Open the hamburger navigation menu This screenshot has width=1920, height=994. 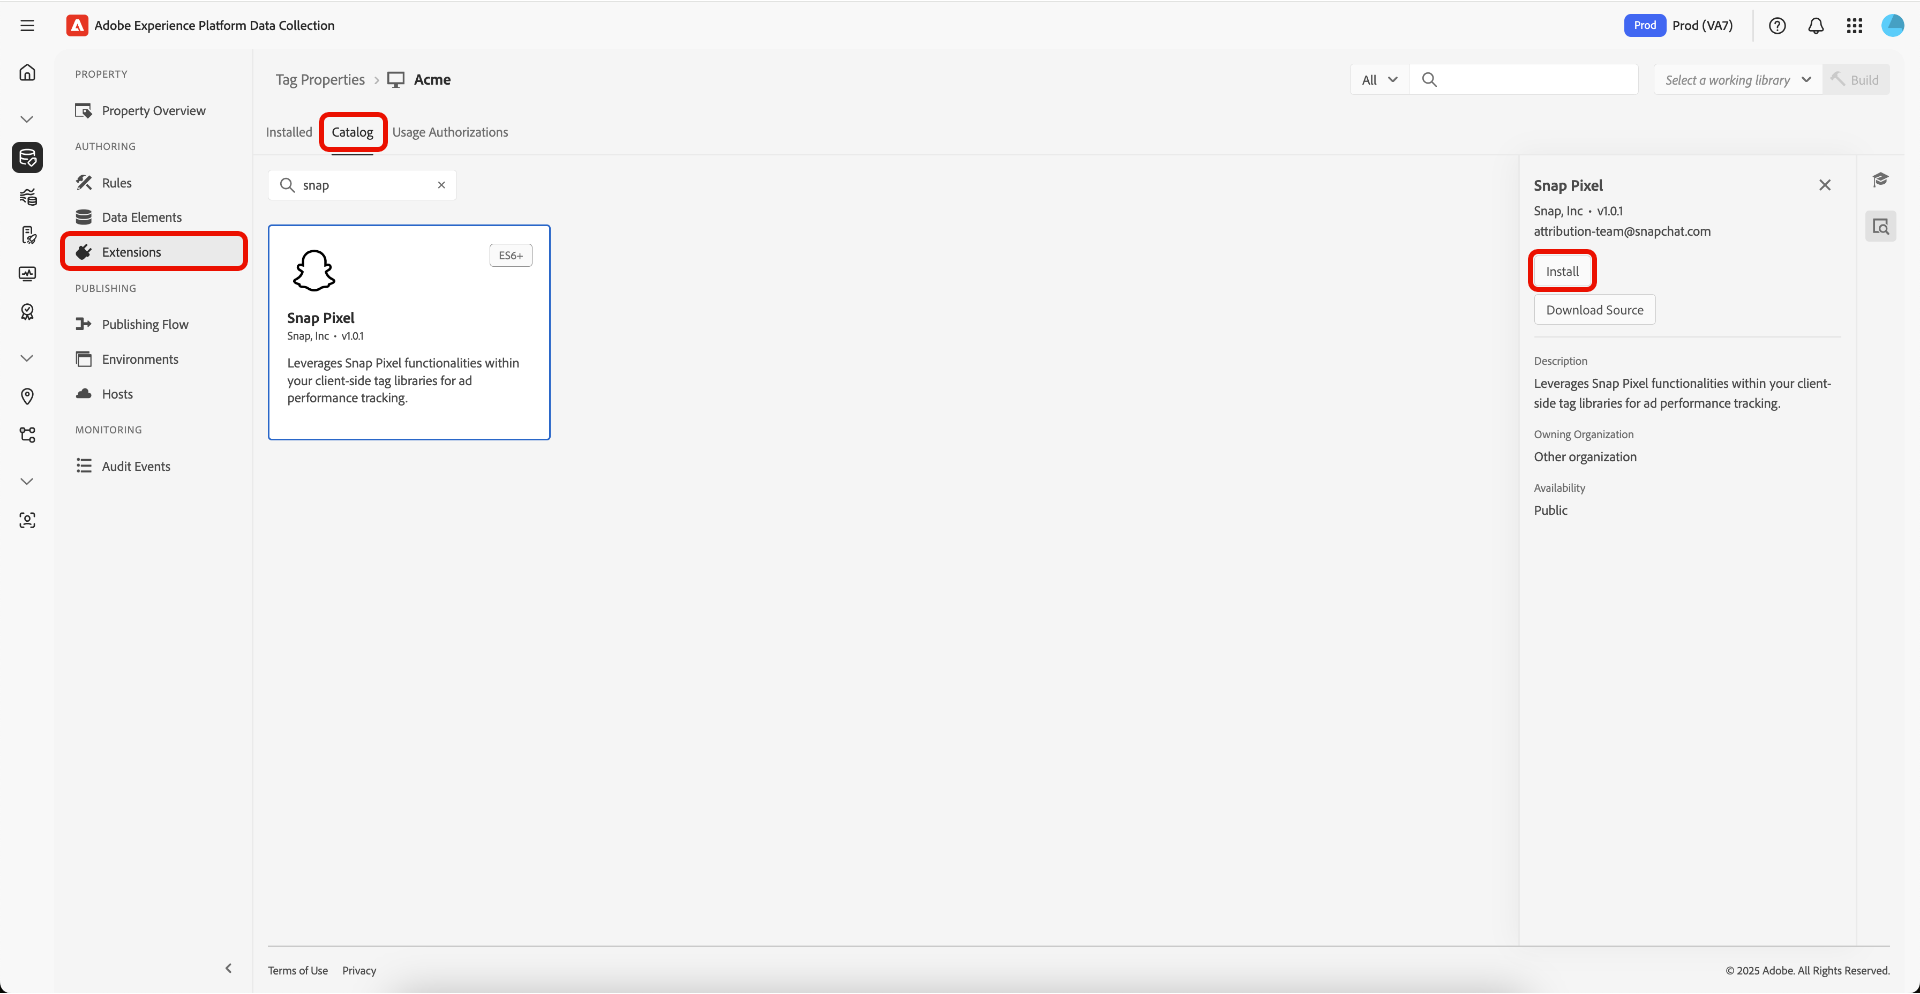click(27, 26)
